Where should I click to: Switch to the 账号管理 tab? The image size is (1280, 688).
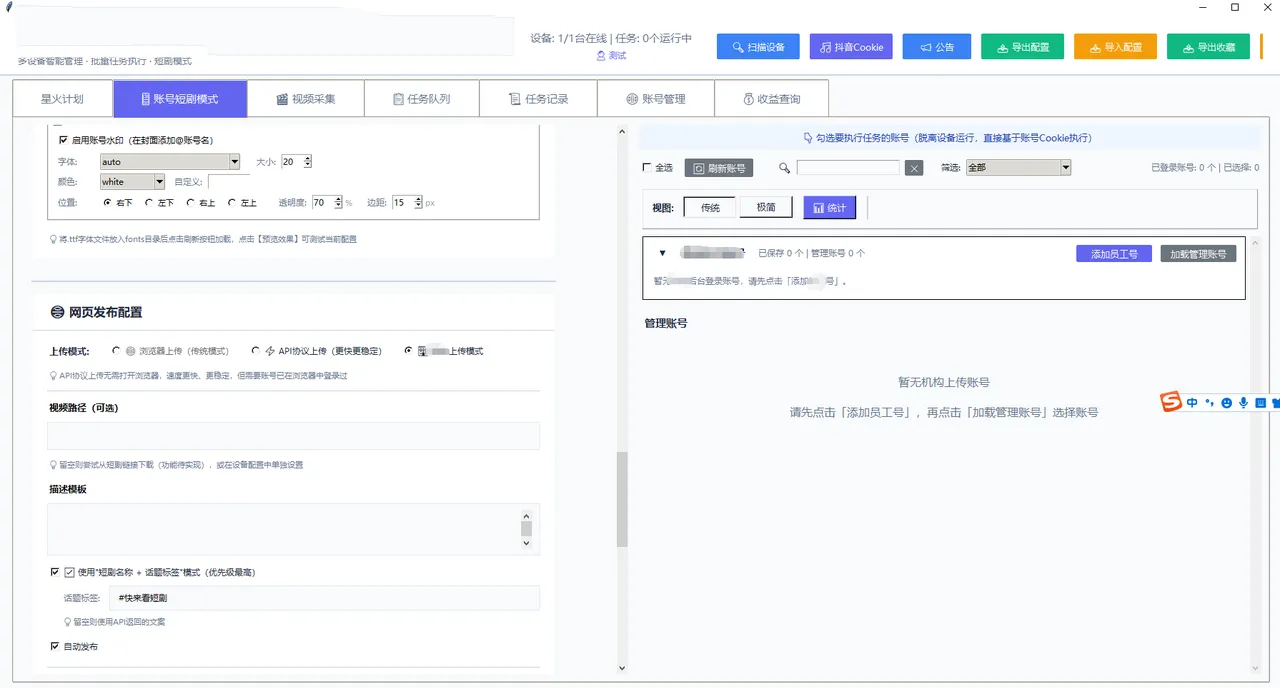coord(656,99)
